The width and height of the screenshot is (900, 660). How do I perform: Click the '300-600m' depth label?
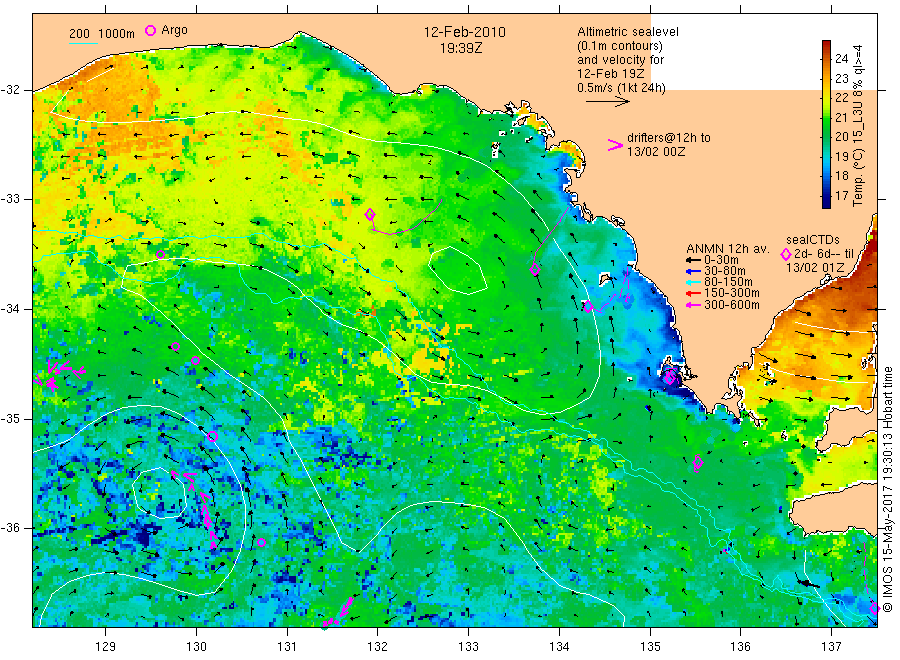coord(732,305)
